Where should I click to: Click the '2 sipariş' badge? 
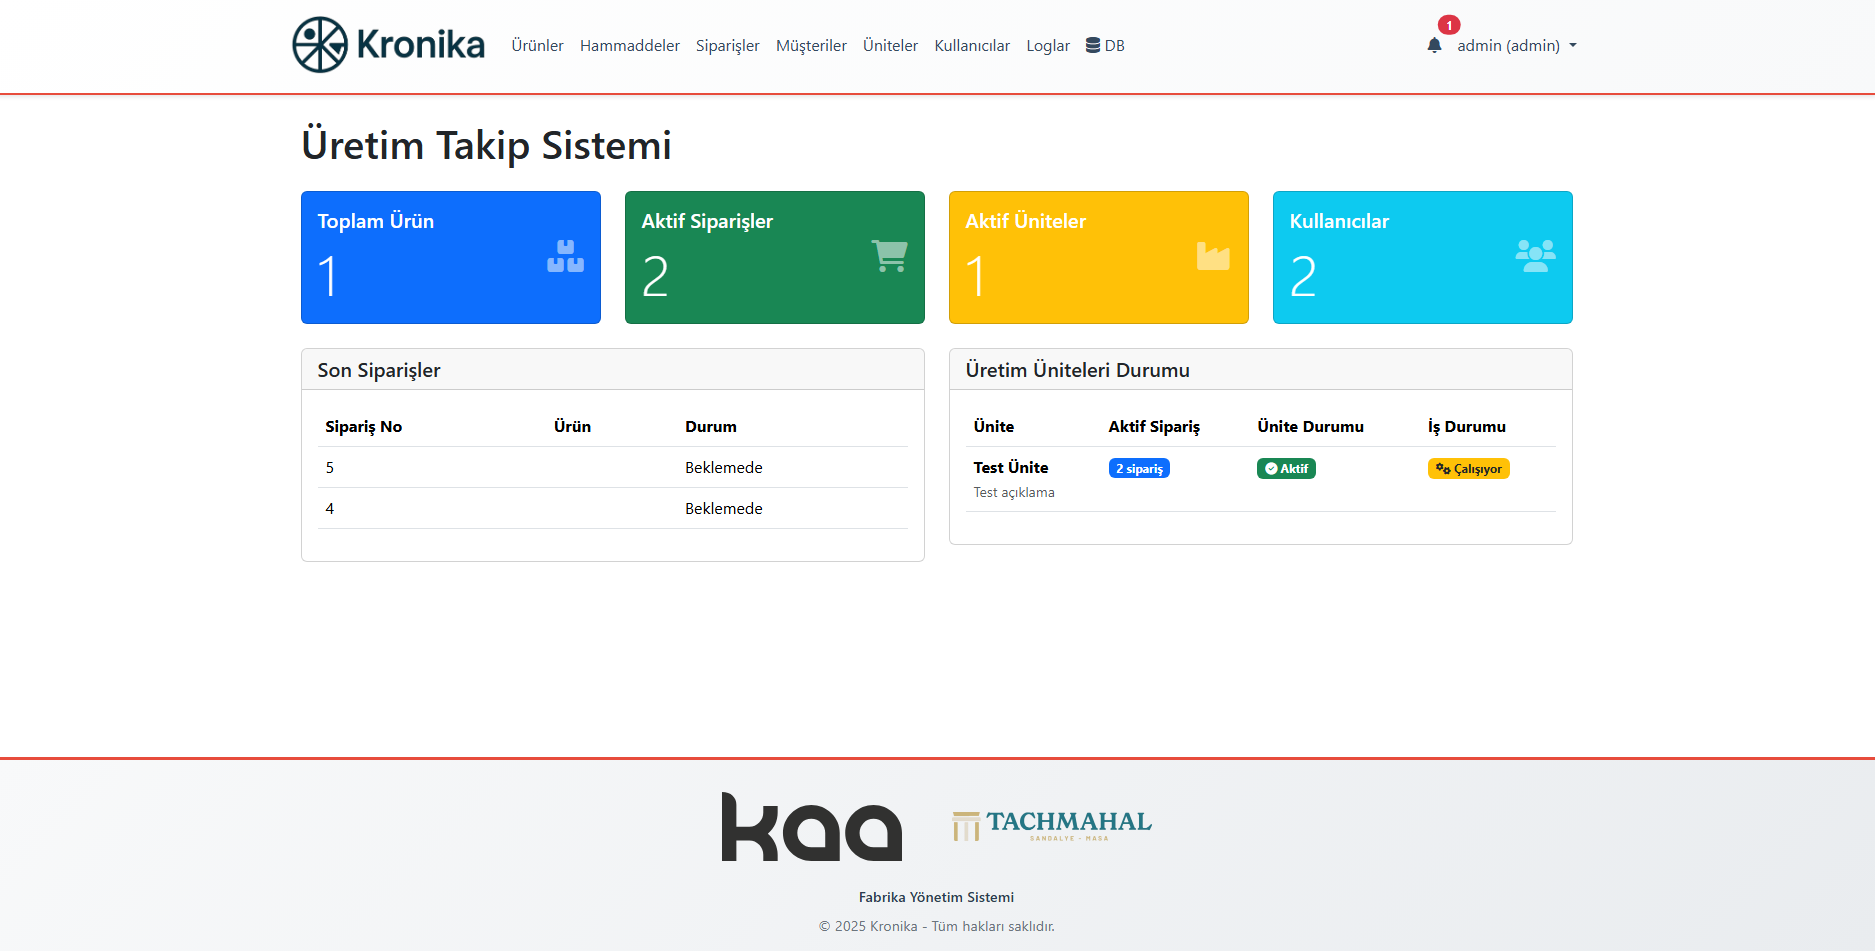1139,468
